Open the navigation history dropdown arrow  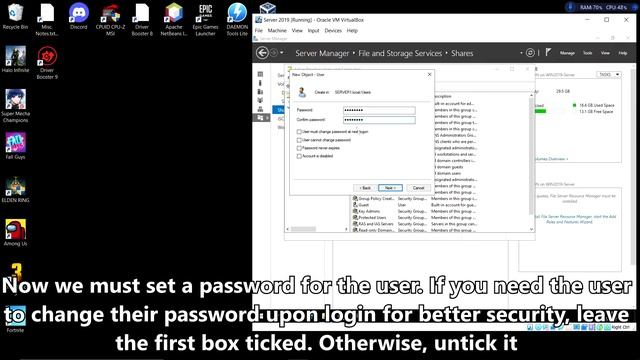tap(282, 53)
